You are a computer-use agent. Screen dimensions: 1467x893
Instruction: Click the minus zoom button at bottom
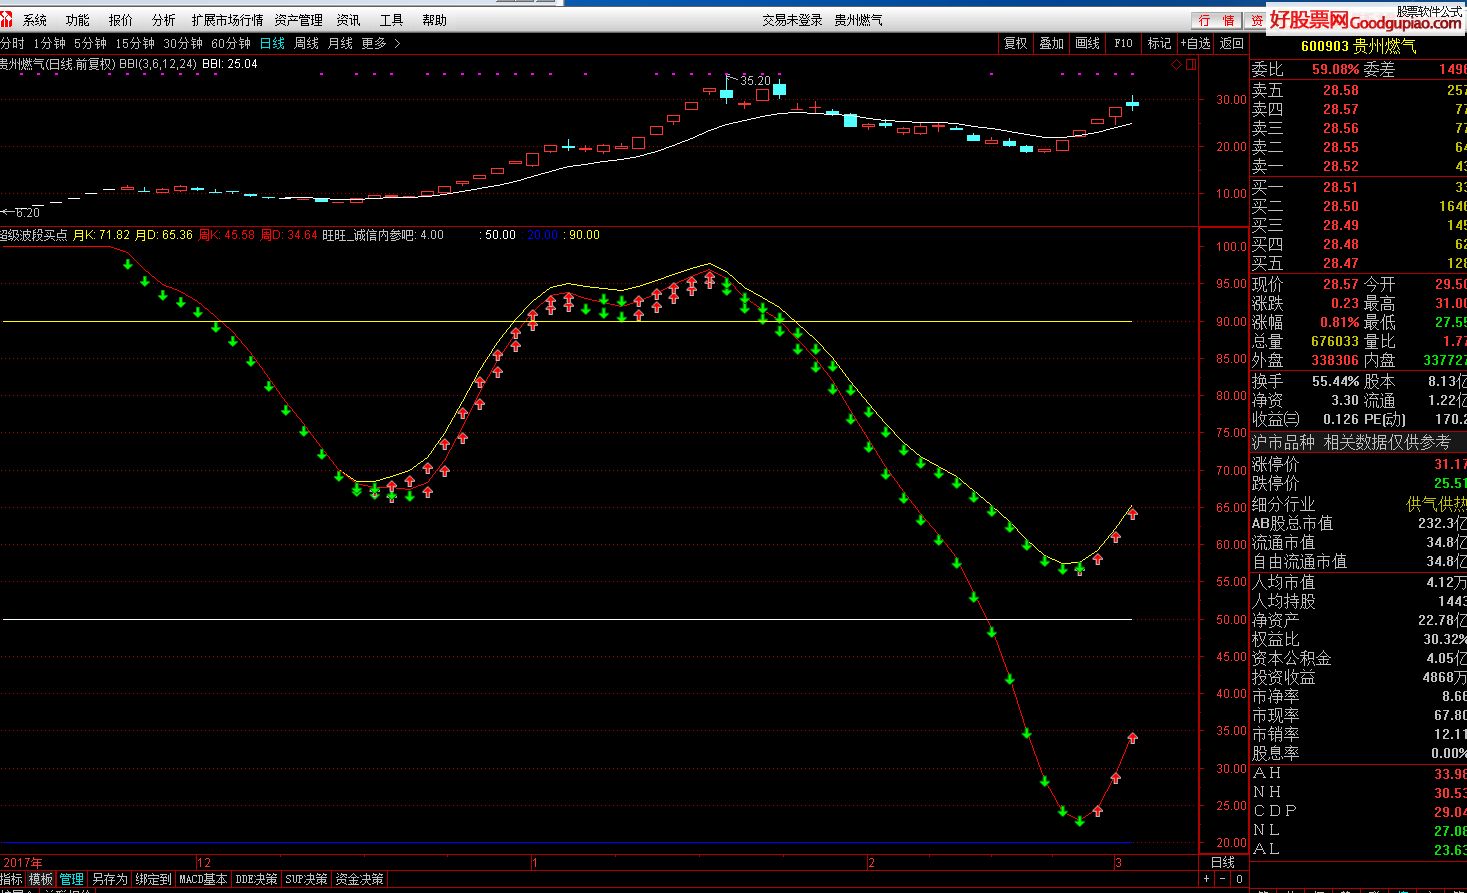[x=1224, y=879]
